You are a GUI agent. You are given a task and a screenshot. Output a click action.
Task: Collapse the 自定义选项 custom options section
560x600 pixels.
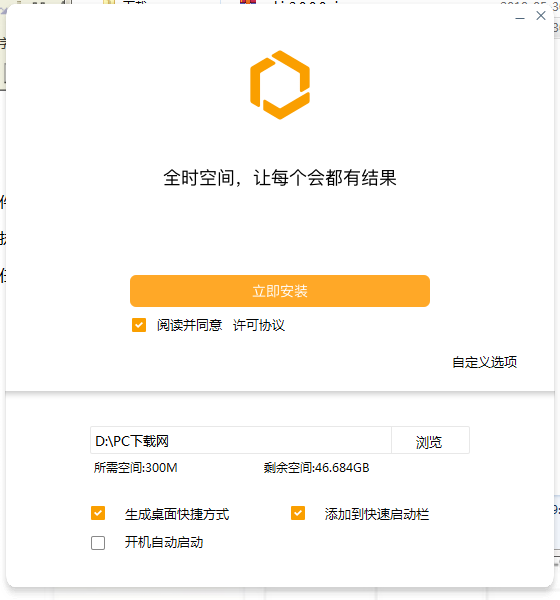point(484,362)
